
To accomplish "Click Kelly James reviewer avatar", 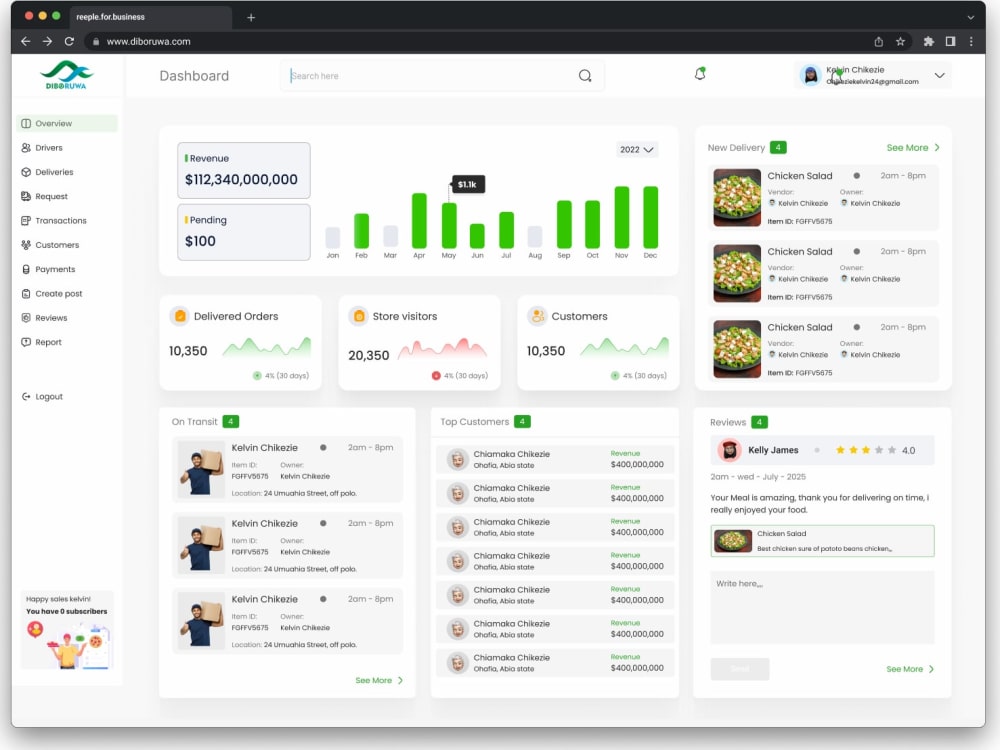I will (730, 450).
